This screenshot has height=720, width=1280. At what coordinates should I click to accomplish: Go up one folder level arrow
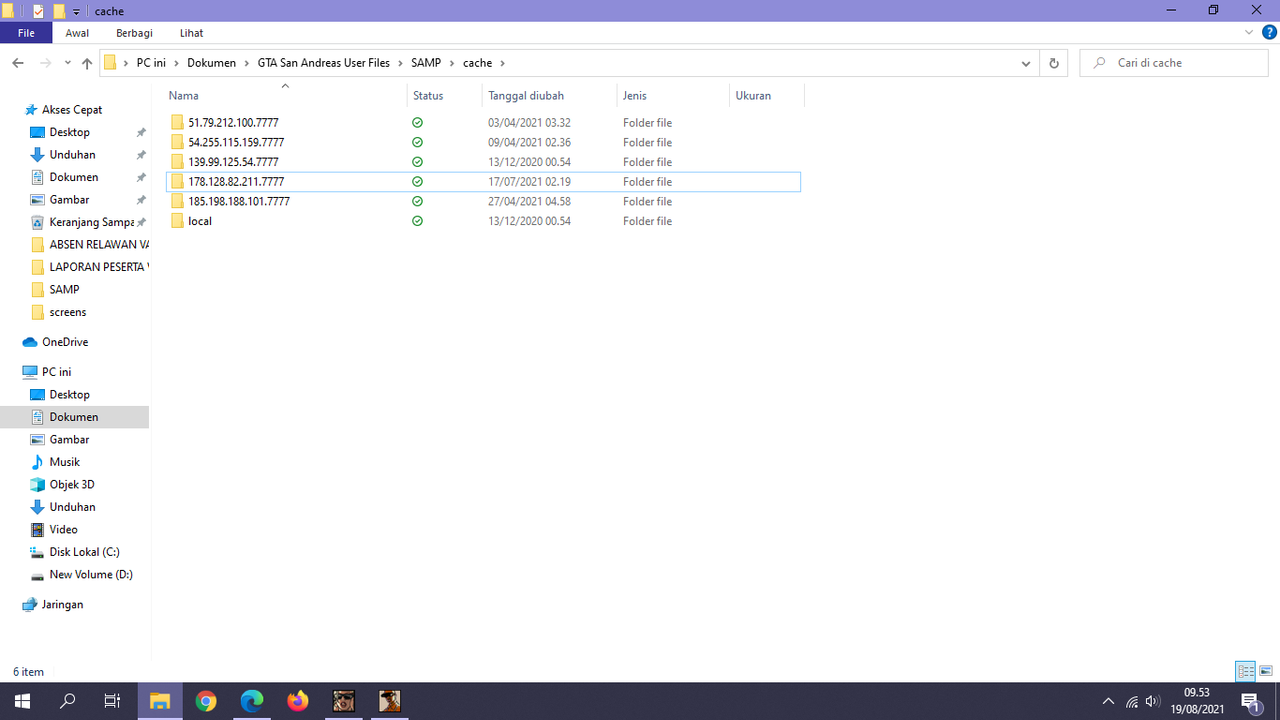click(x=87, y=63)
